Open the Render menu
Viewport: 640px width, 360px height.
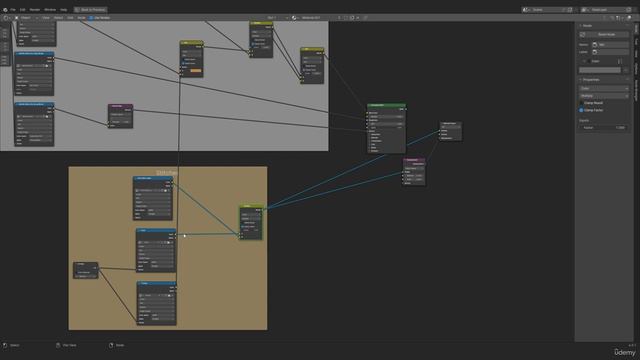35,9
